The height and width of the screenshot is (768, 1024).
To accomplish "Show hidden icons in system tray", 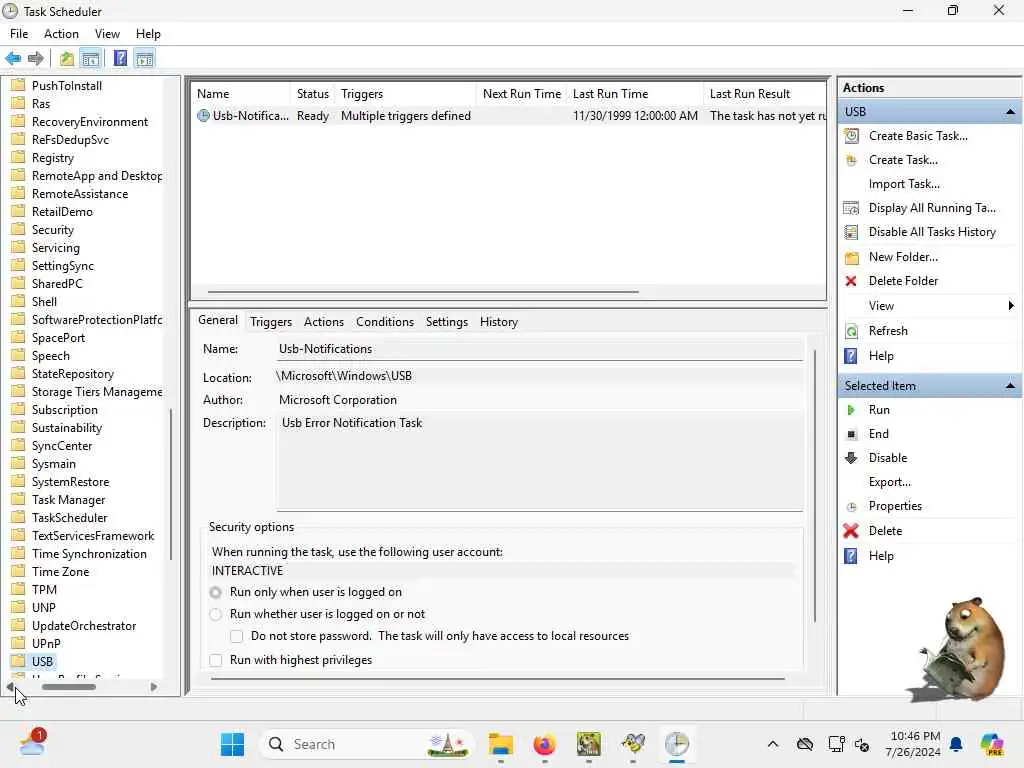I will (773, 744).
